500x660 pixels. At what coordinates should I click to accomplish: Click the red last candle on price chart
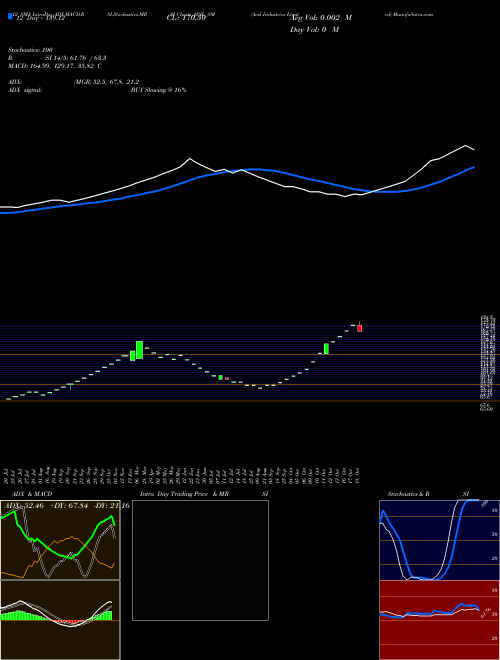tap(359, 328)
